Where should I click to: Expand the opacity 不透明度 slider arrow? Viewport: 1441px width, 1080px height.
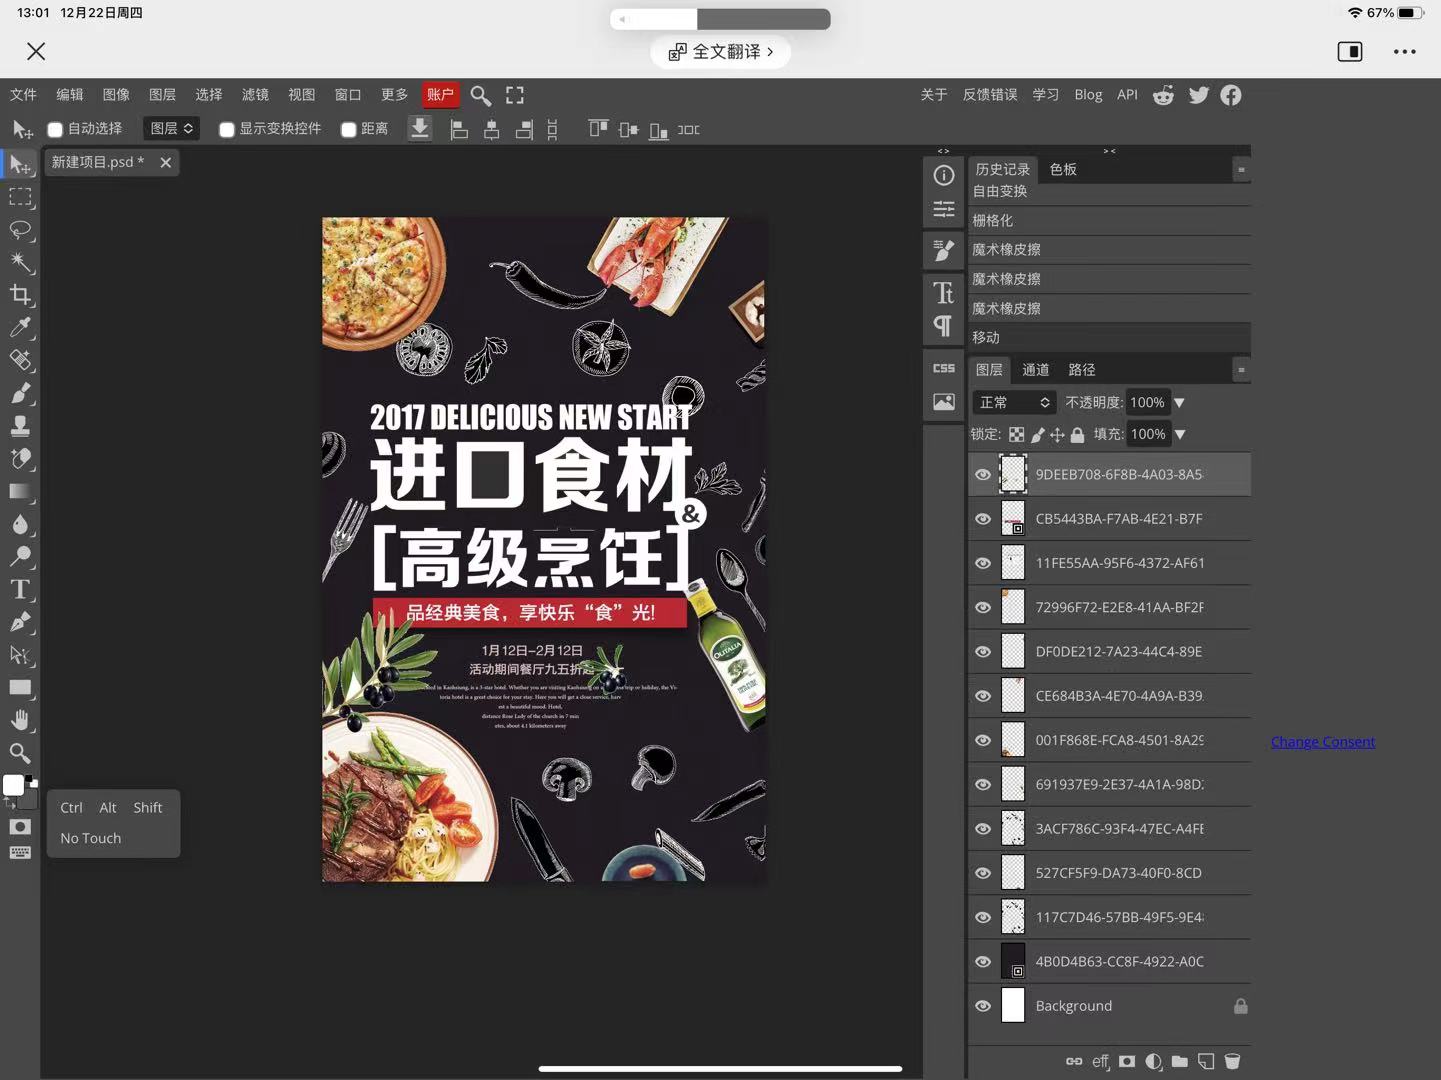pos(1180,402)
